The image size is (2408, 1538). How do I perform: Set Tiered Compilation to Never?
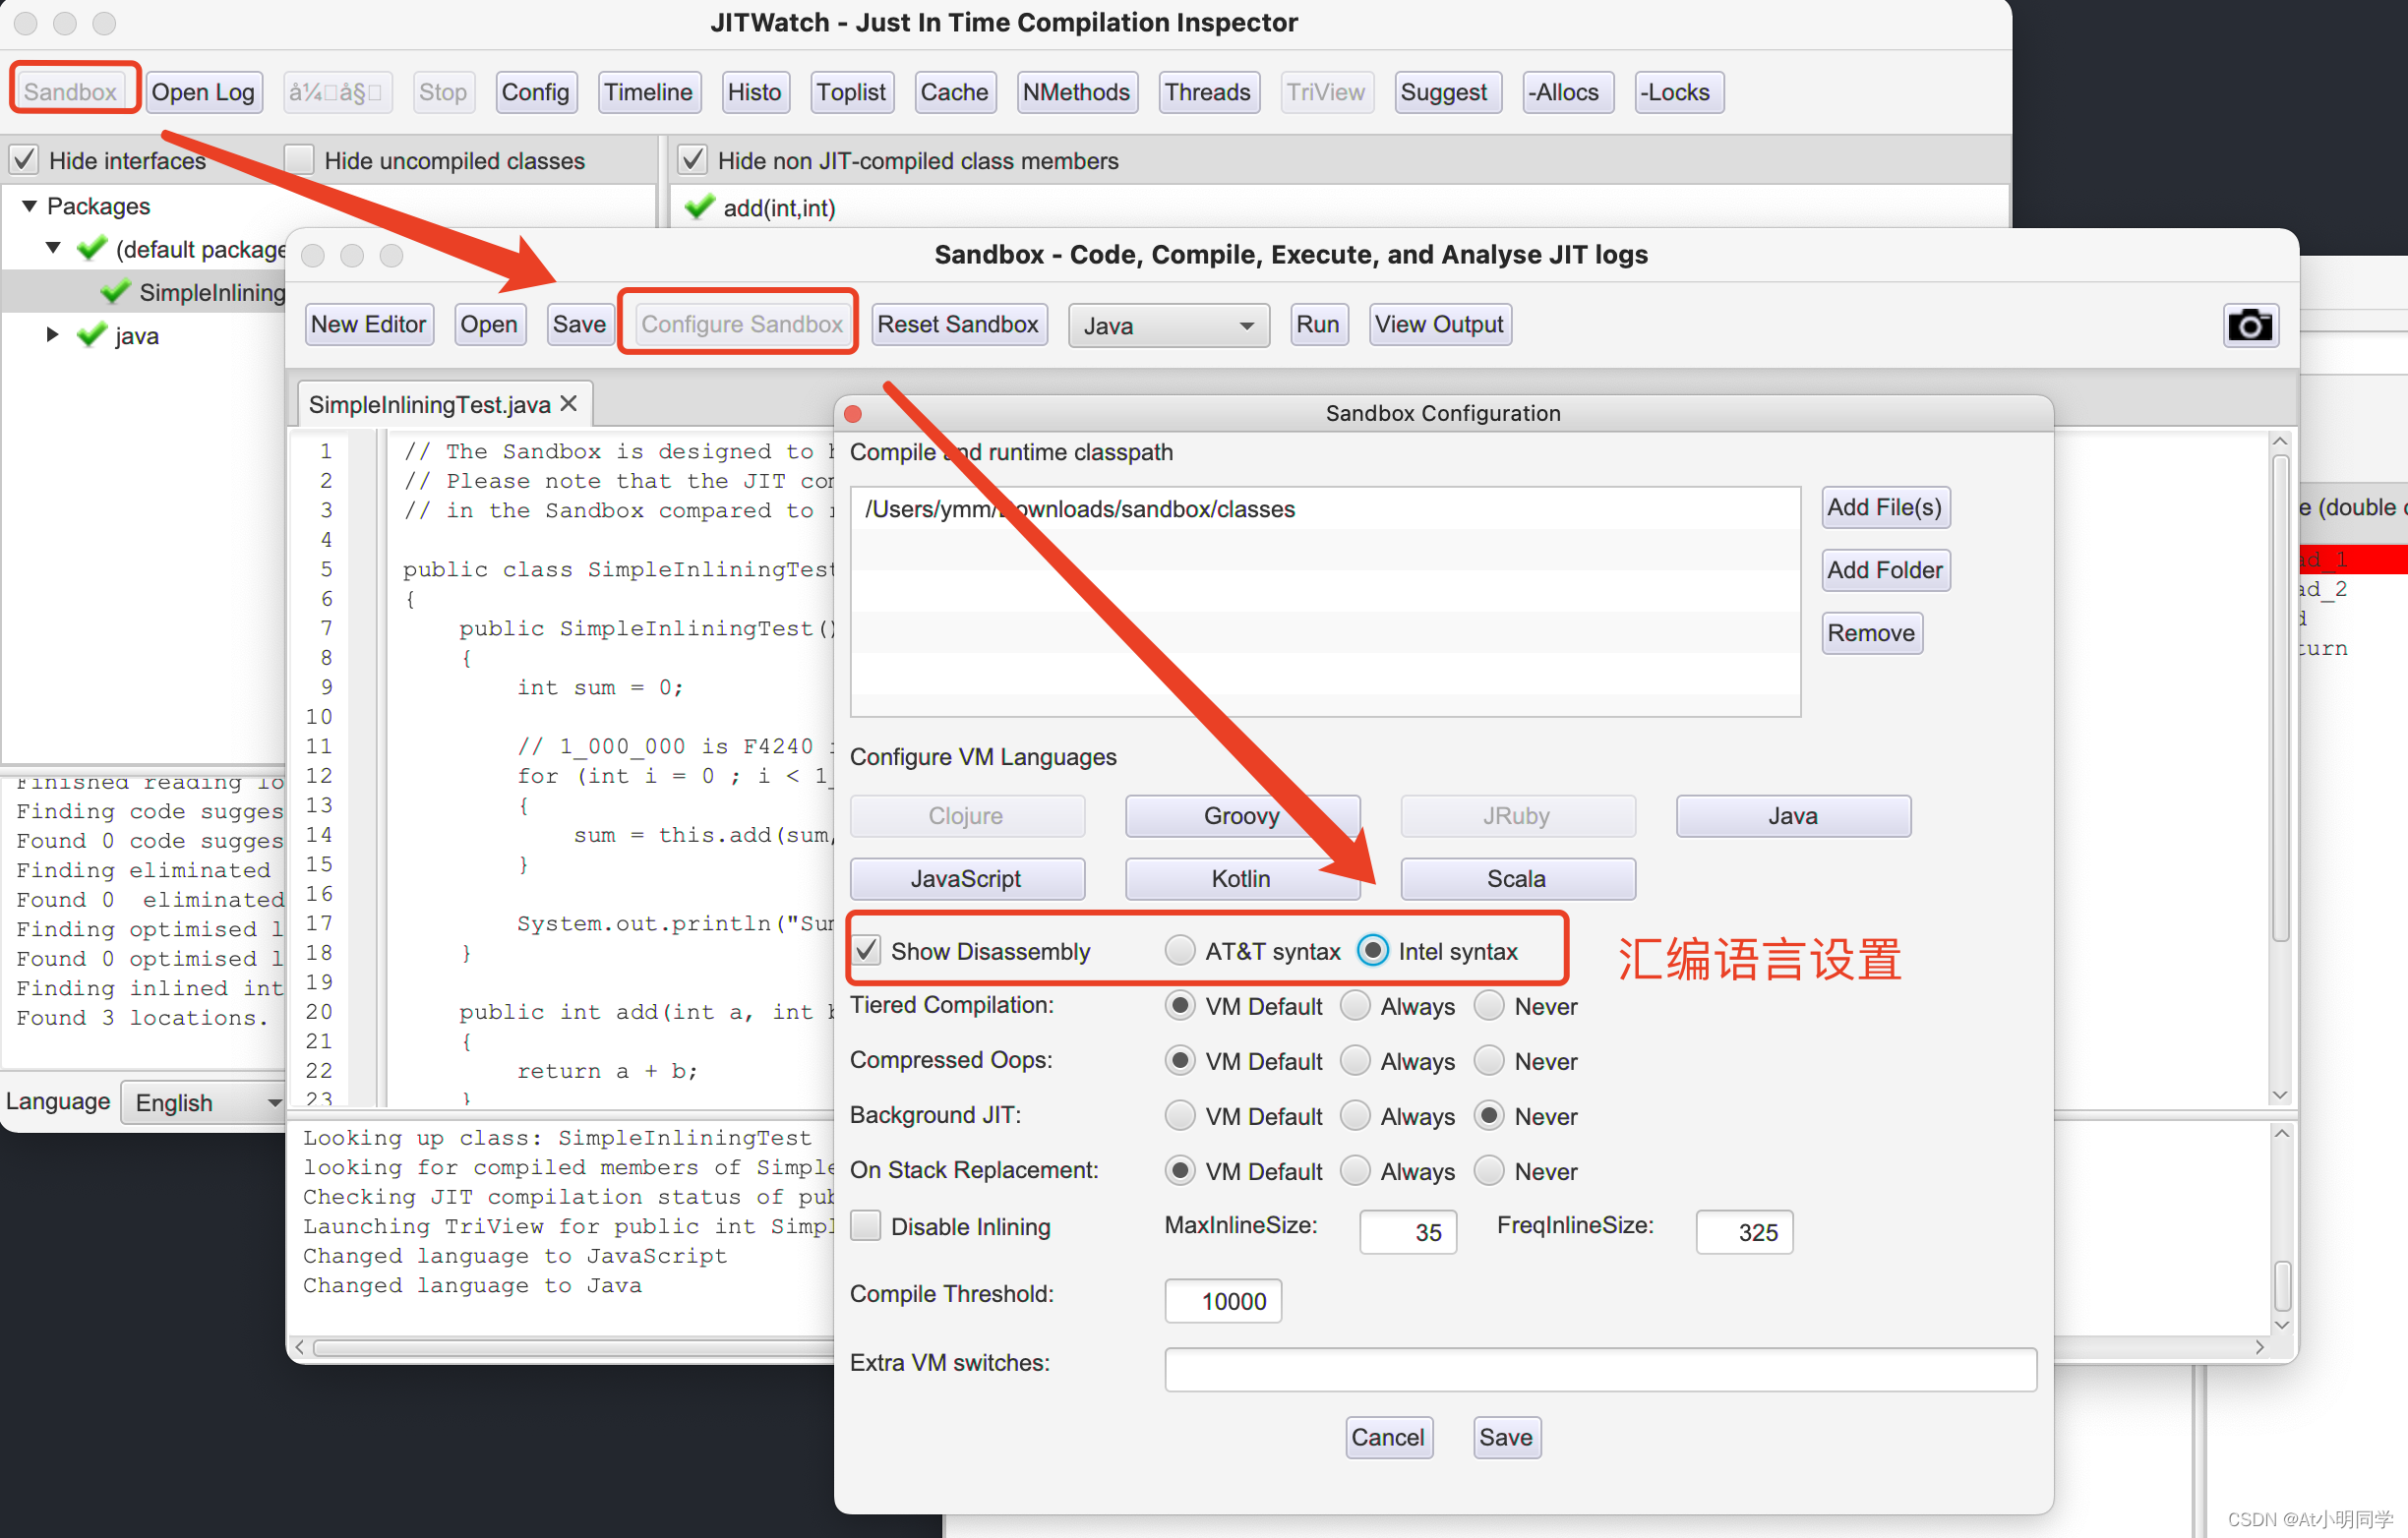coord(1489,1005)
